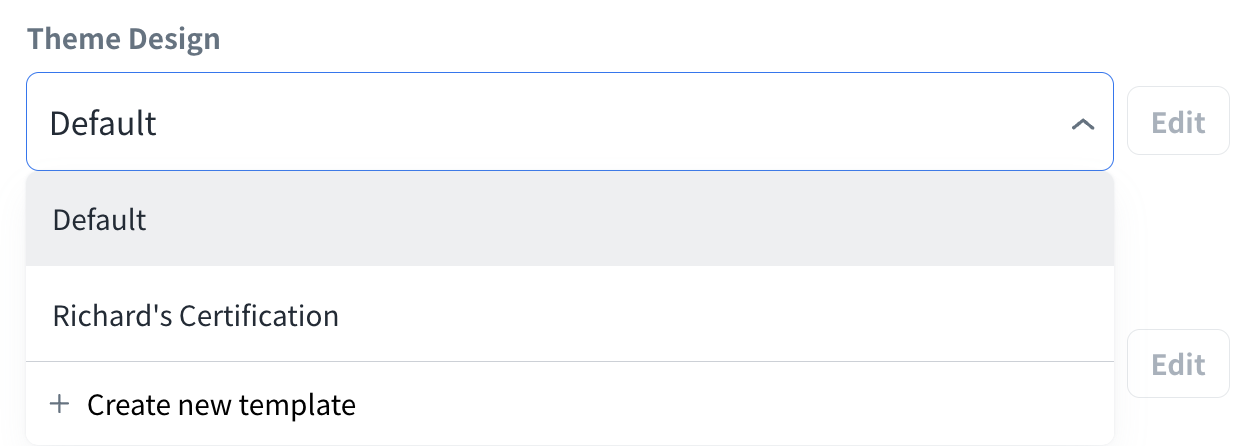Viewport: 1254px width, 446px height.
Task: Open the editor with the topmost Edit button
Action: (1178, 122)
